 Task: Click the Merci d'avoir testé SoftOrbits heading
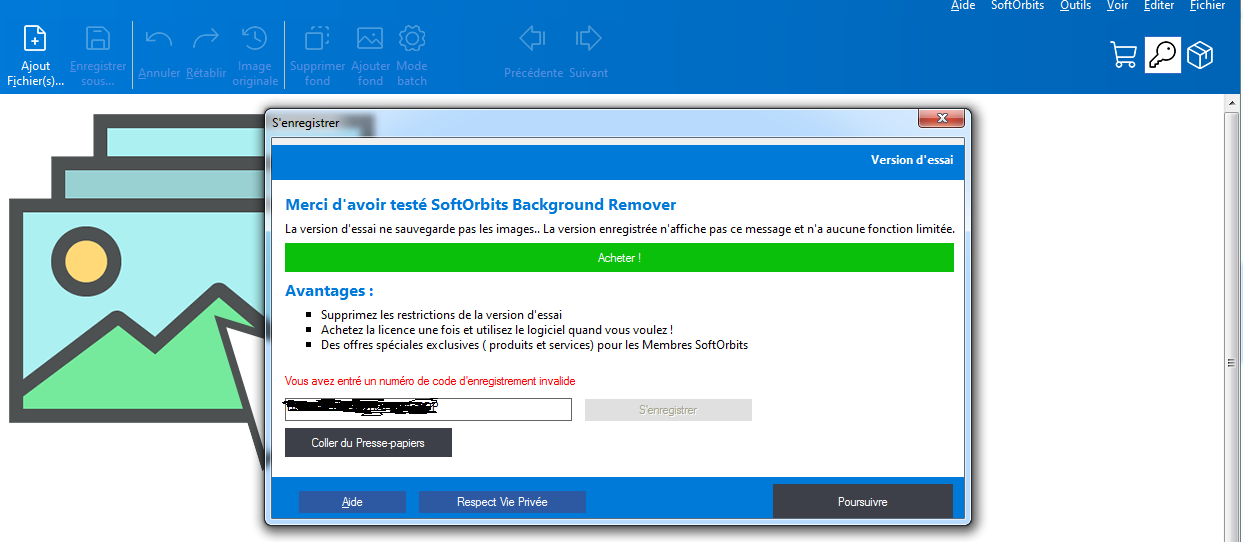[481, 205]
